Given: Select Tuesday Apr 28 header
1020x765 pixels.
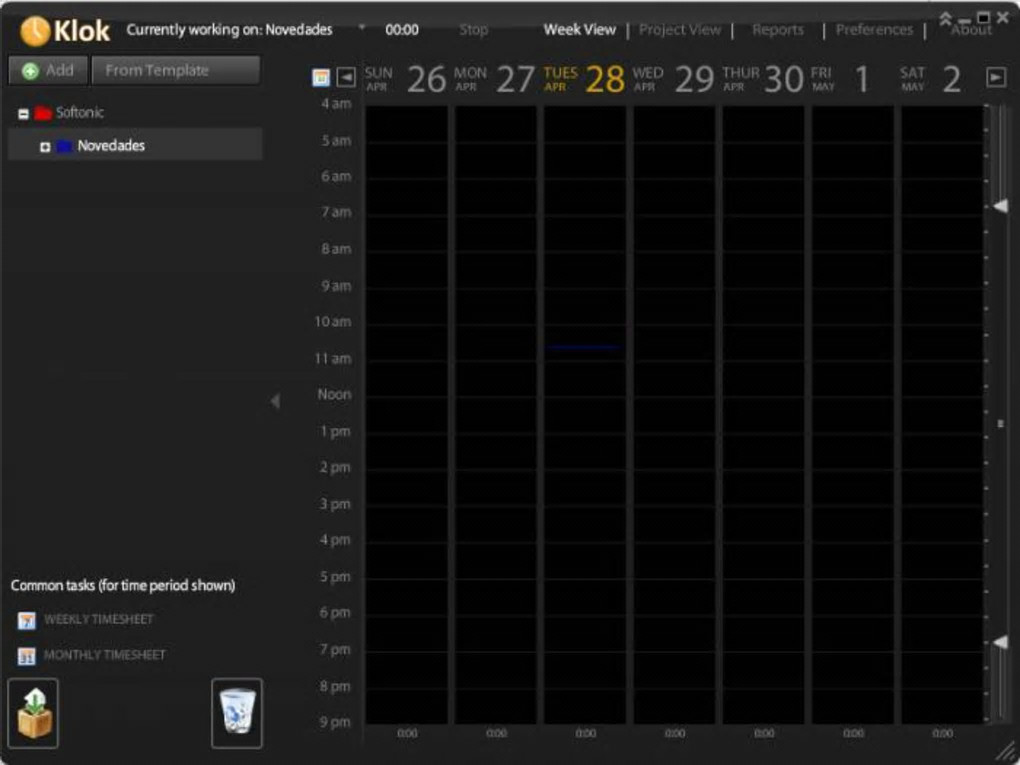Looking at the screenshot, I should (584, 79).
